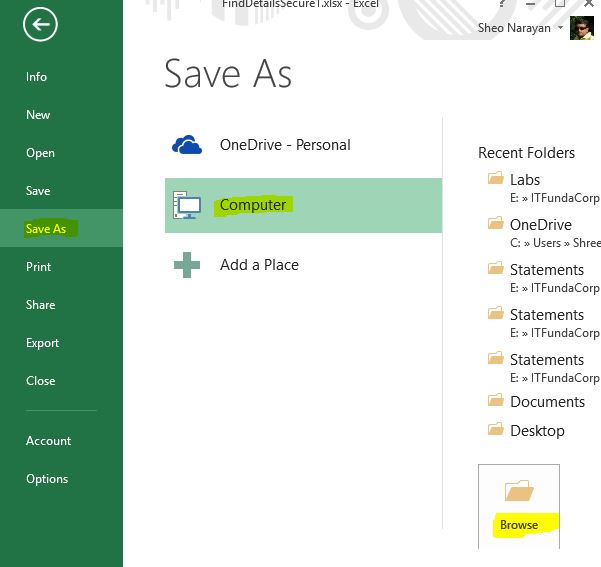This screenshot has width=601, height=567.
Task: Click Close in the sidebar menu
Action: click(x=41, y=380)
